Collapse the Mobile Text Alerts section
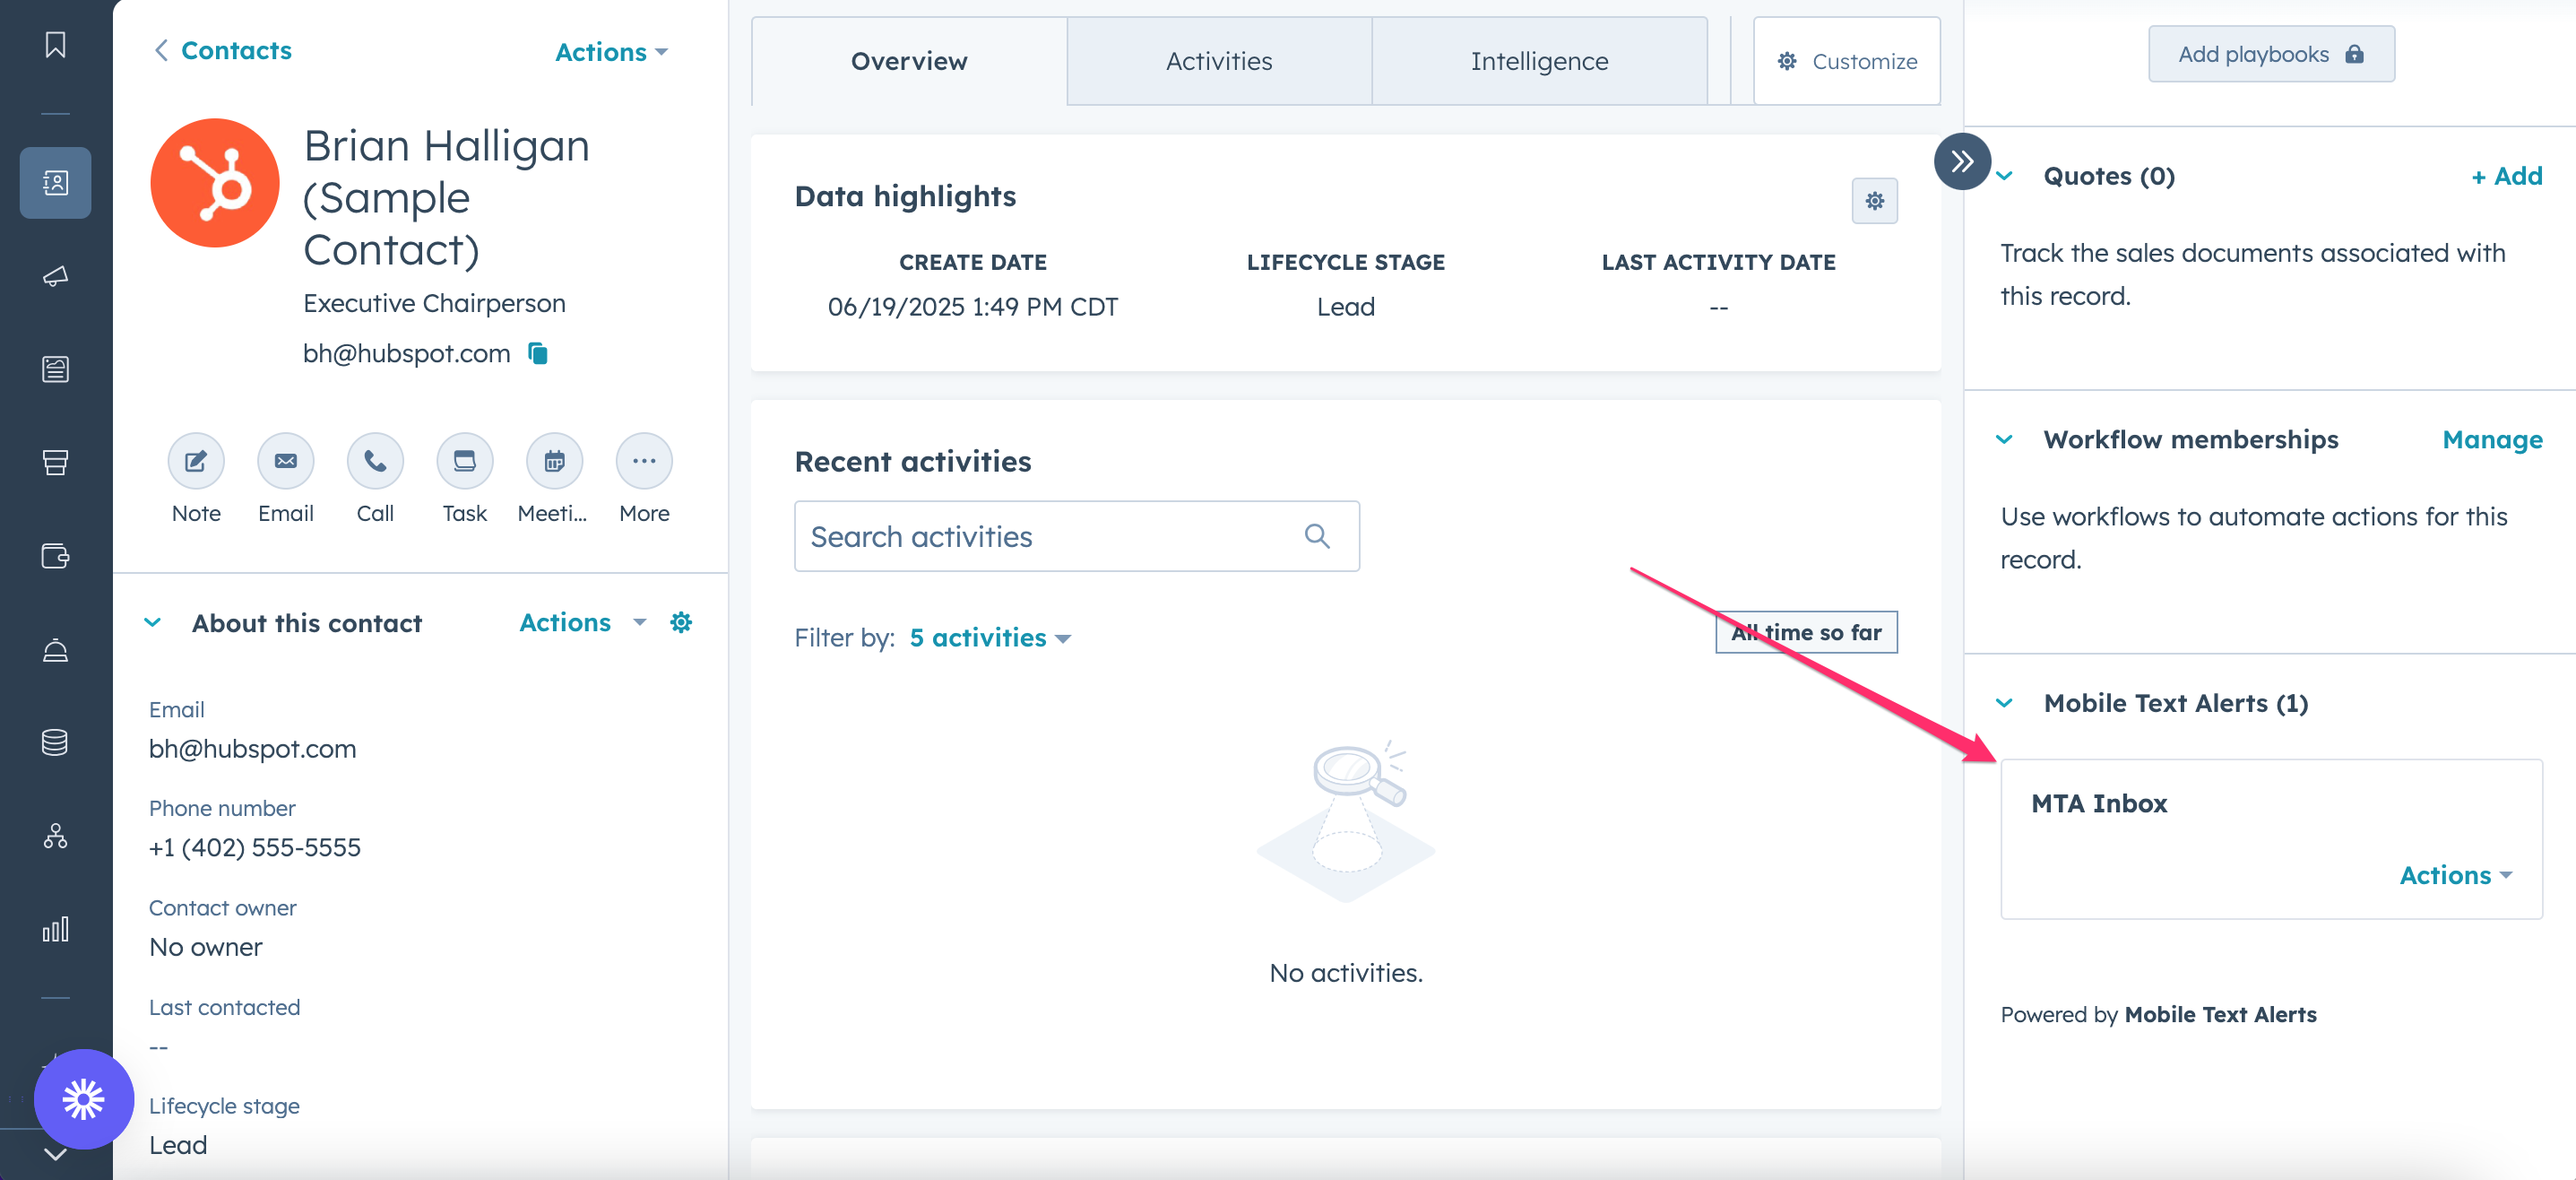This screenshot has height=1180, width=2576. point(2004,703)
